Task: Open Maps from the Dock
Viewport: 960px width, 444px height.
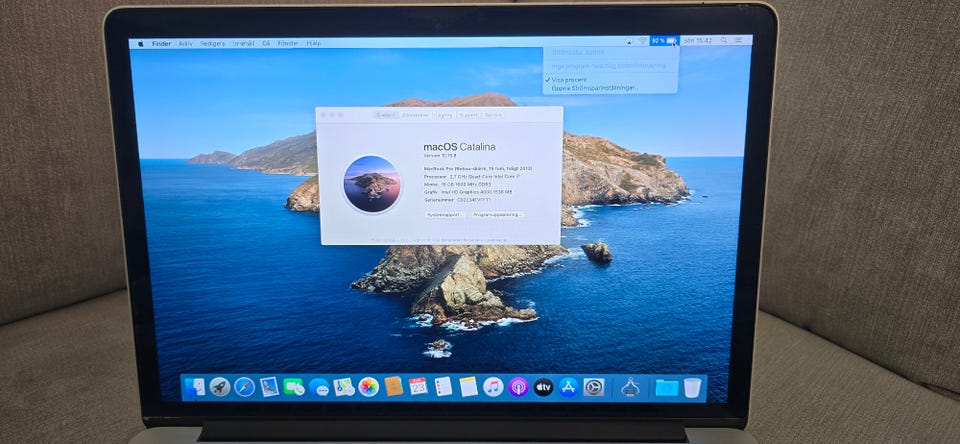Action: [344, 386]
